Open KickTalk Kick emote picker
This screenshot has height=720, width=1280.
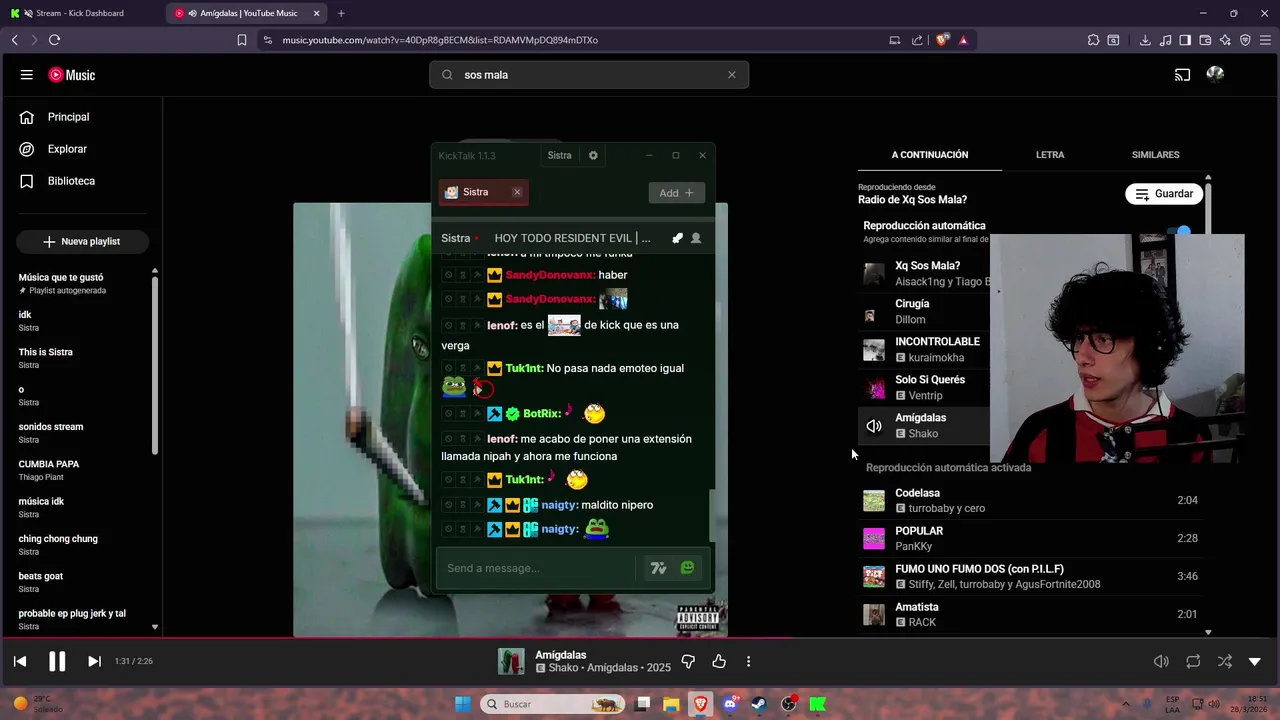click(687, 568)
